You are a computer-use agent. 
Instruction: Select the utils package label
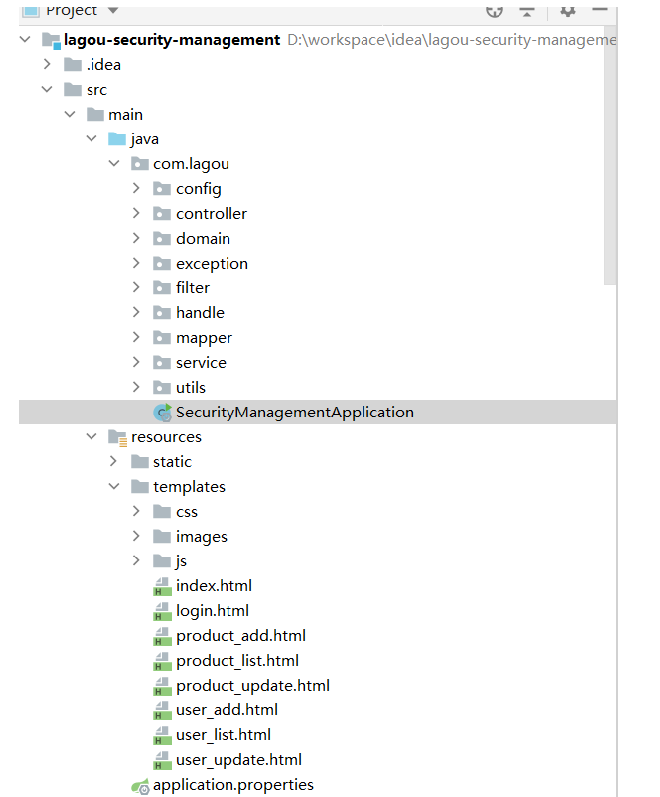[191, 387]
